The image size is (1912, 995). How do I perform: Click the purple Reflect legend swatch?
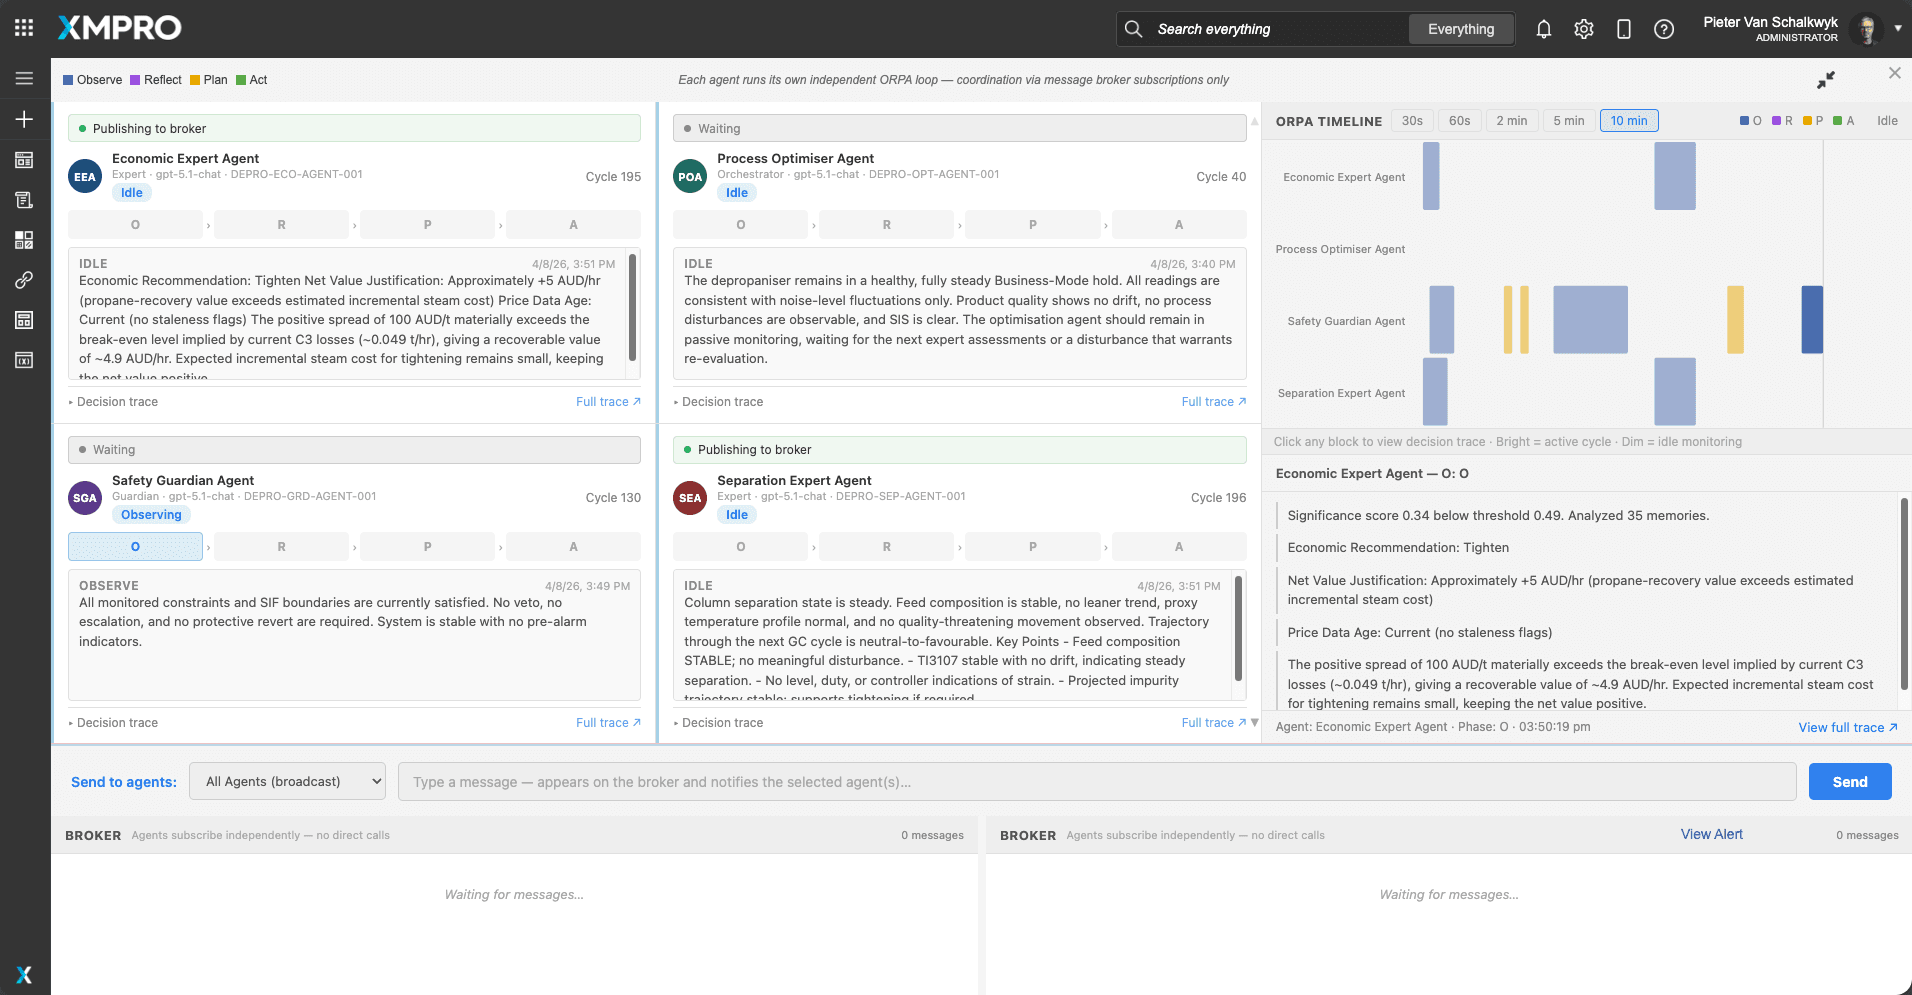[135, 80]
